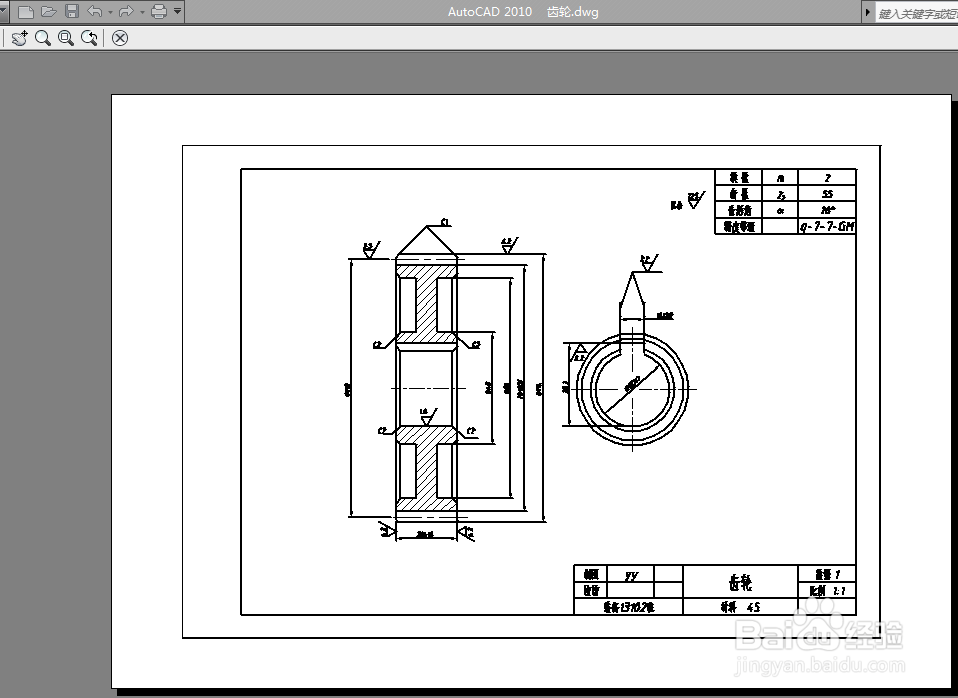The width and height of the screenshot is (958, 698).
Task: Open the Quick Access Toolbar customize dropdown
Action: [177, 11]
